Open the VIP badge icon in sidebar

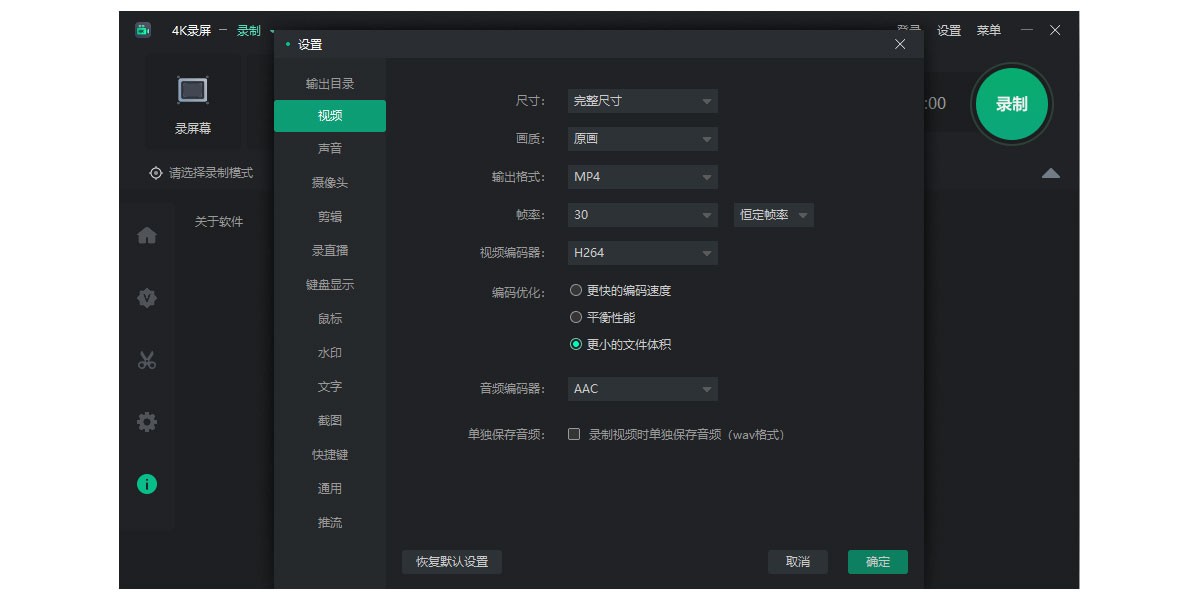coord(147,298)
